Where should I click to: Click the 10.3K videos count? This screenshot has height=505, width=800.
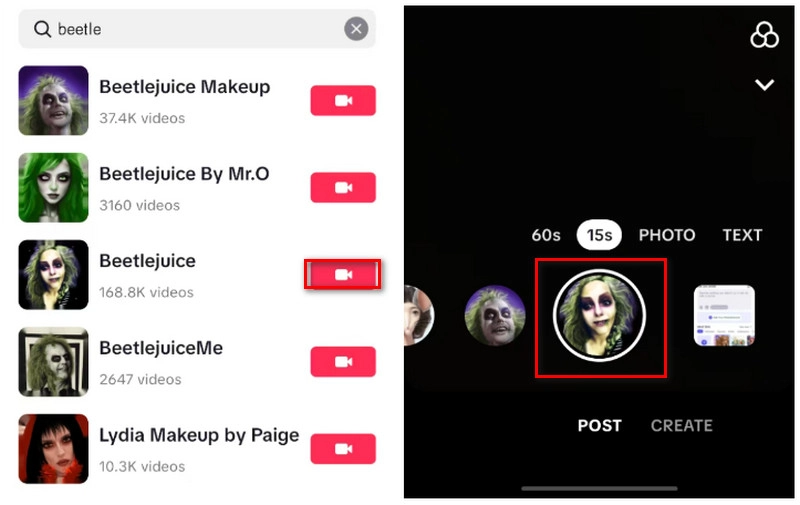click(x=142, y=467)
